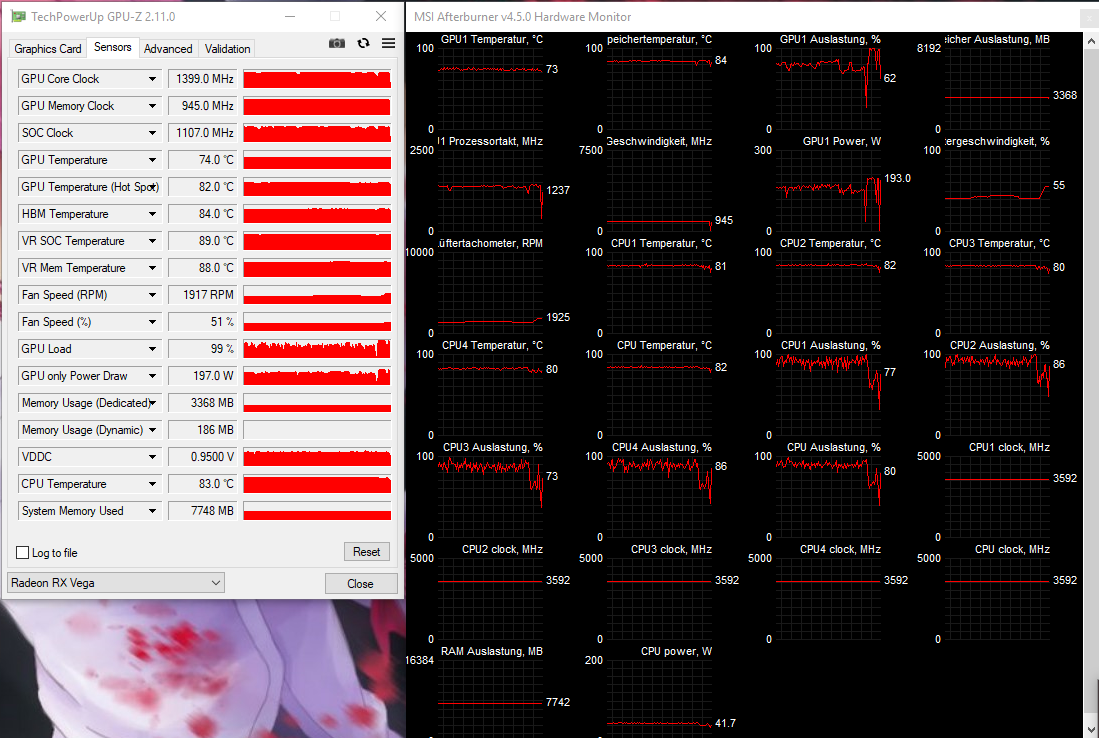Click the 3368 MB dedicated memory value
1099x738 pixels.
[203, 403]
